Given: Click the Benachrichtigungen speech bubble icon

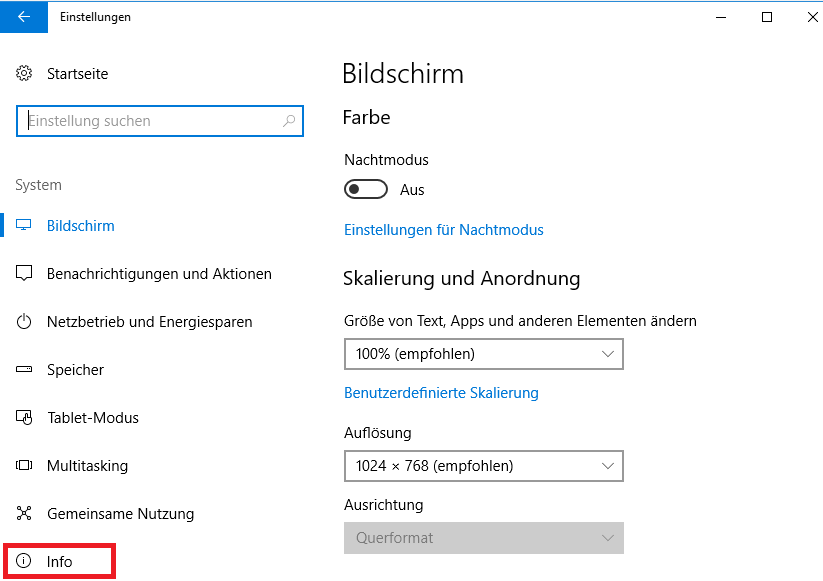Looking at the screenshot, I should (x=24, y=273).
